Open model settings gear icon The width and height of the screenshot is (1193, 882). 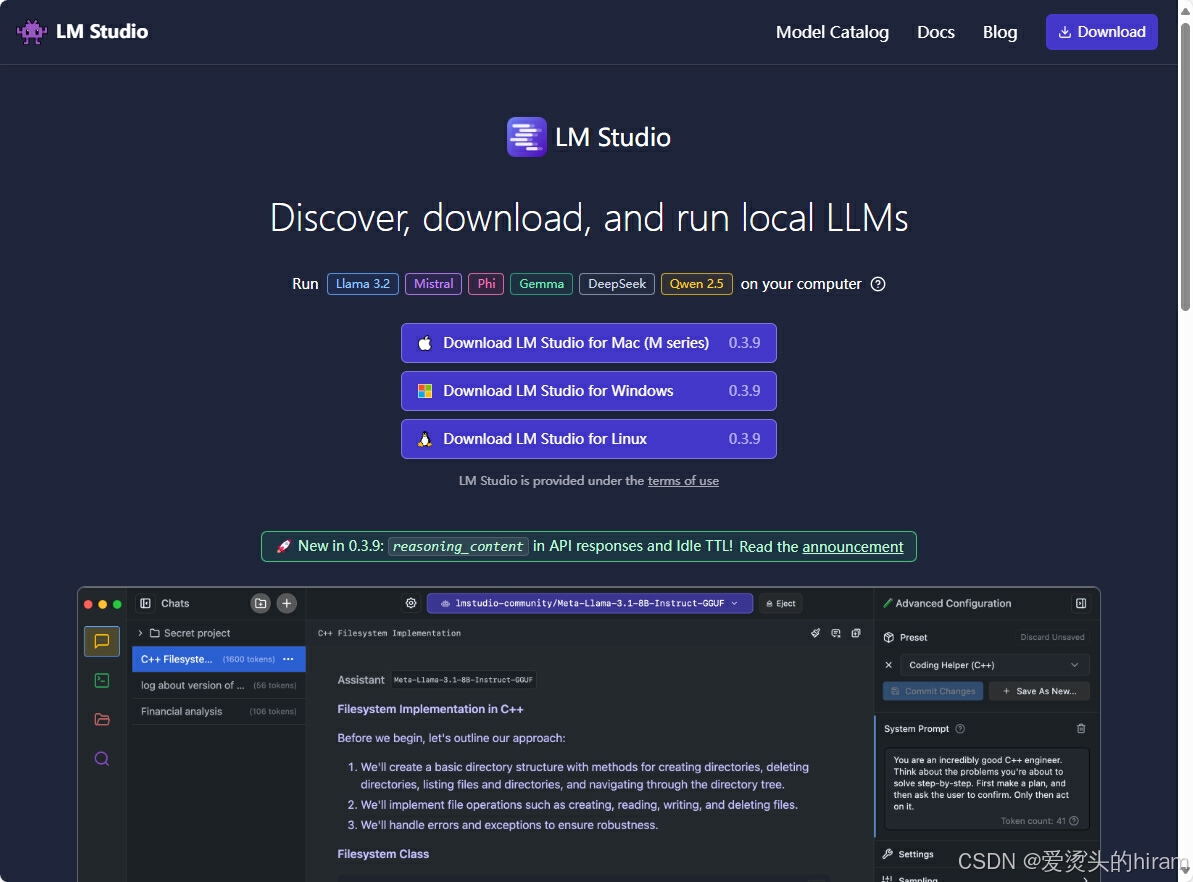(x=411, y=603)
